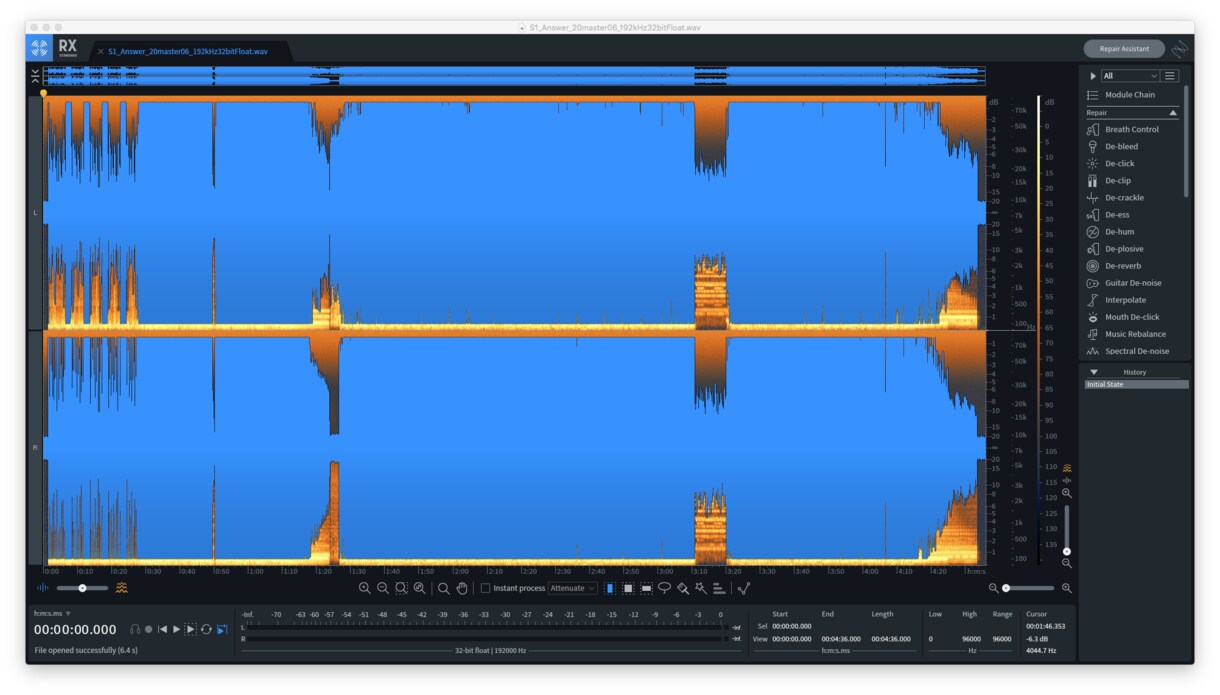Choose the Brush selection tool

tap(682, 588)
